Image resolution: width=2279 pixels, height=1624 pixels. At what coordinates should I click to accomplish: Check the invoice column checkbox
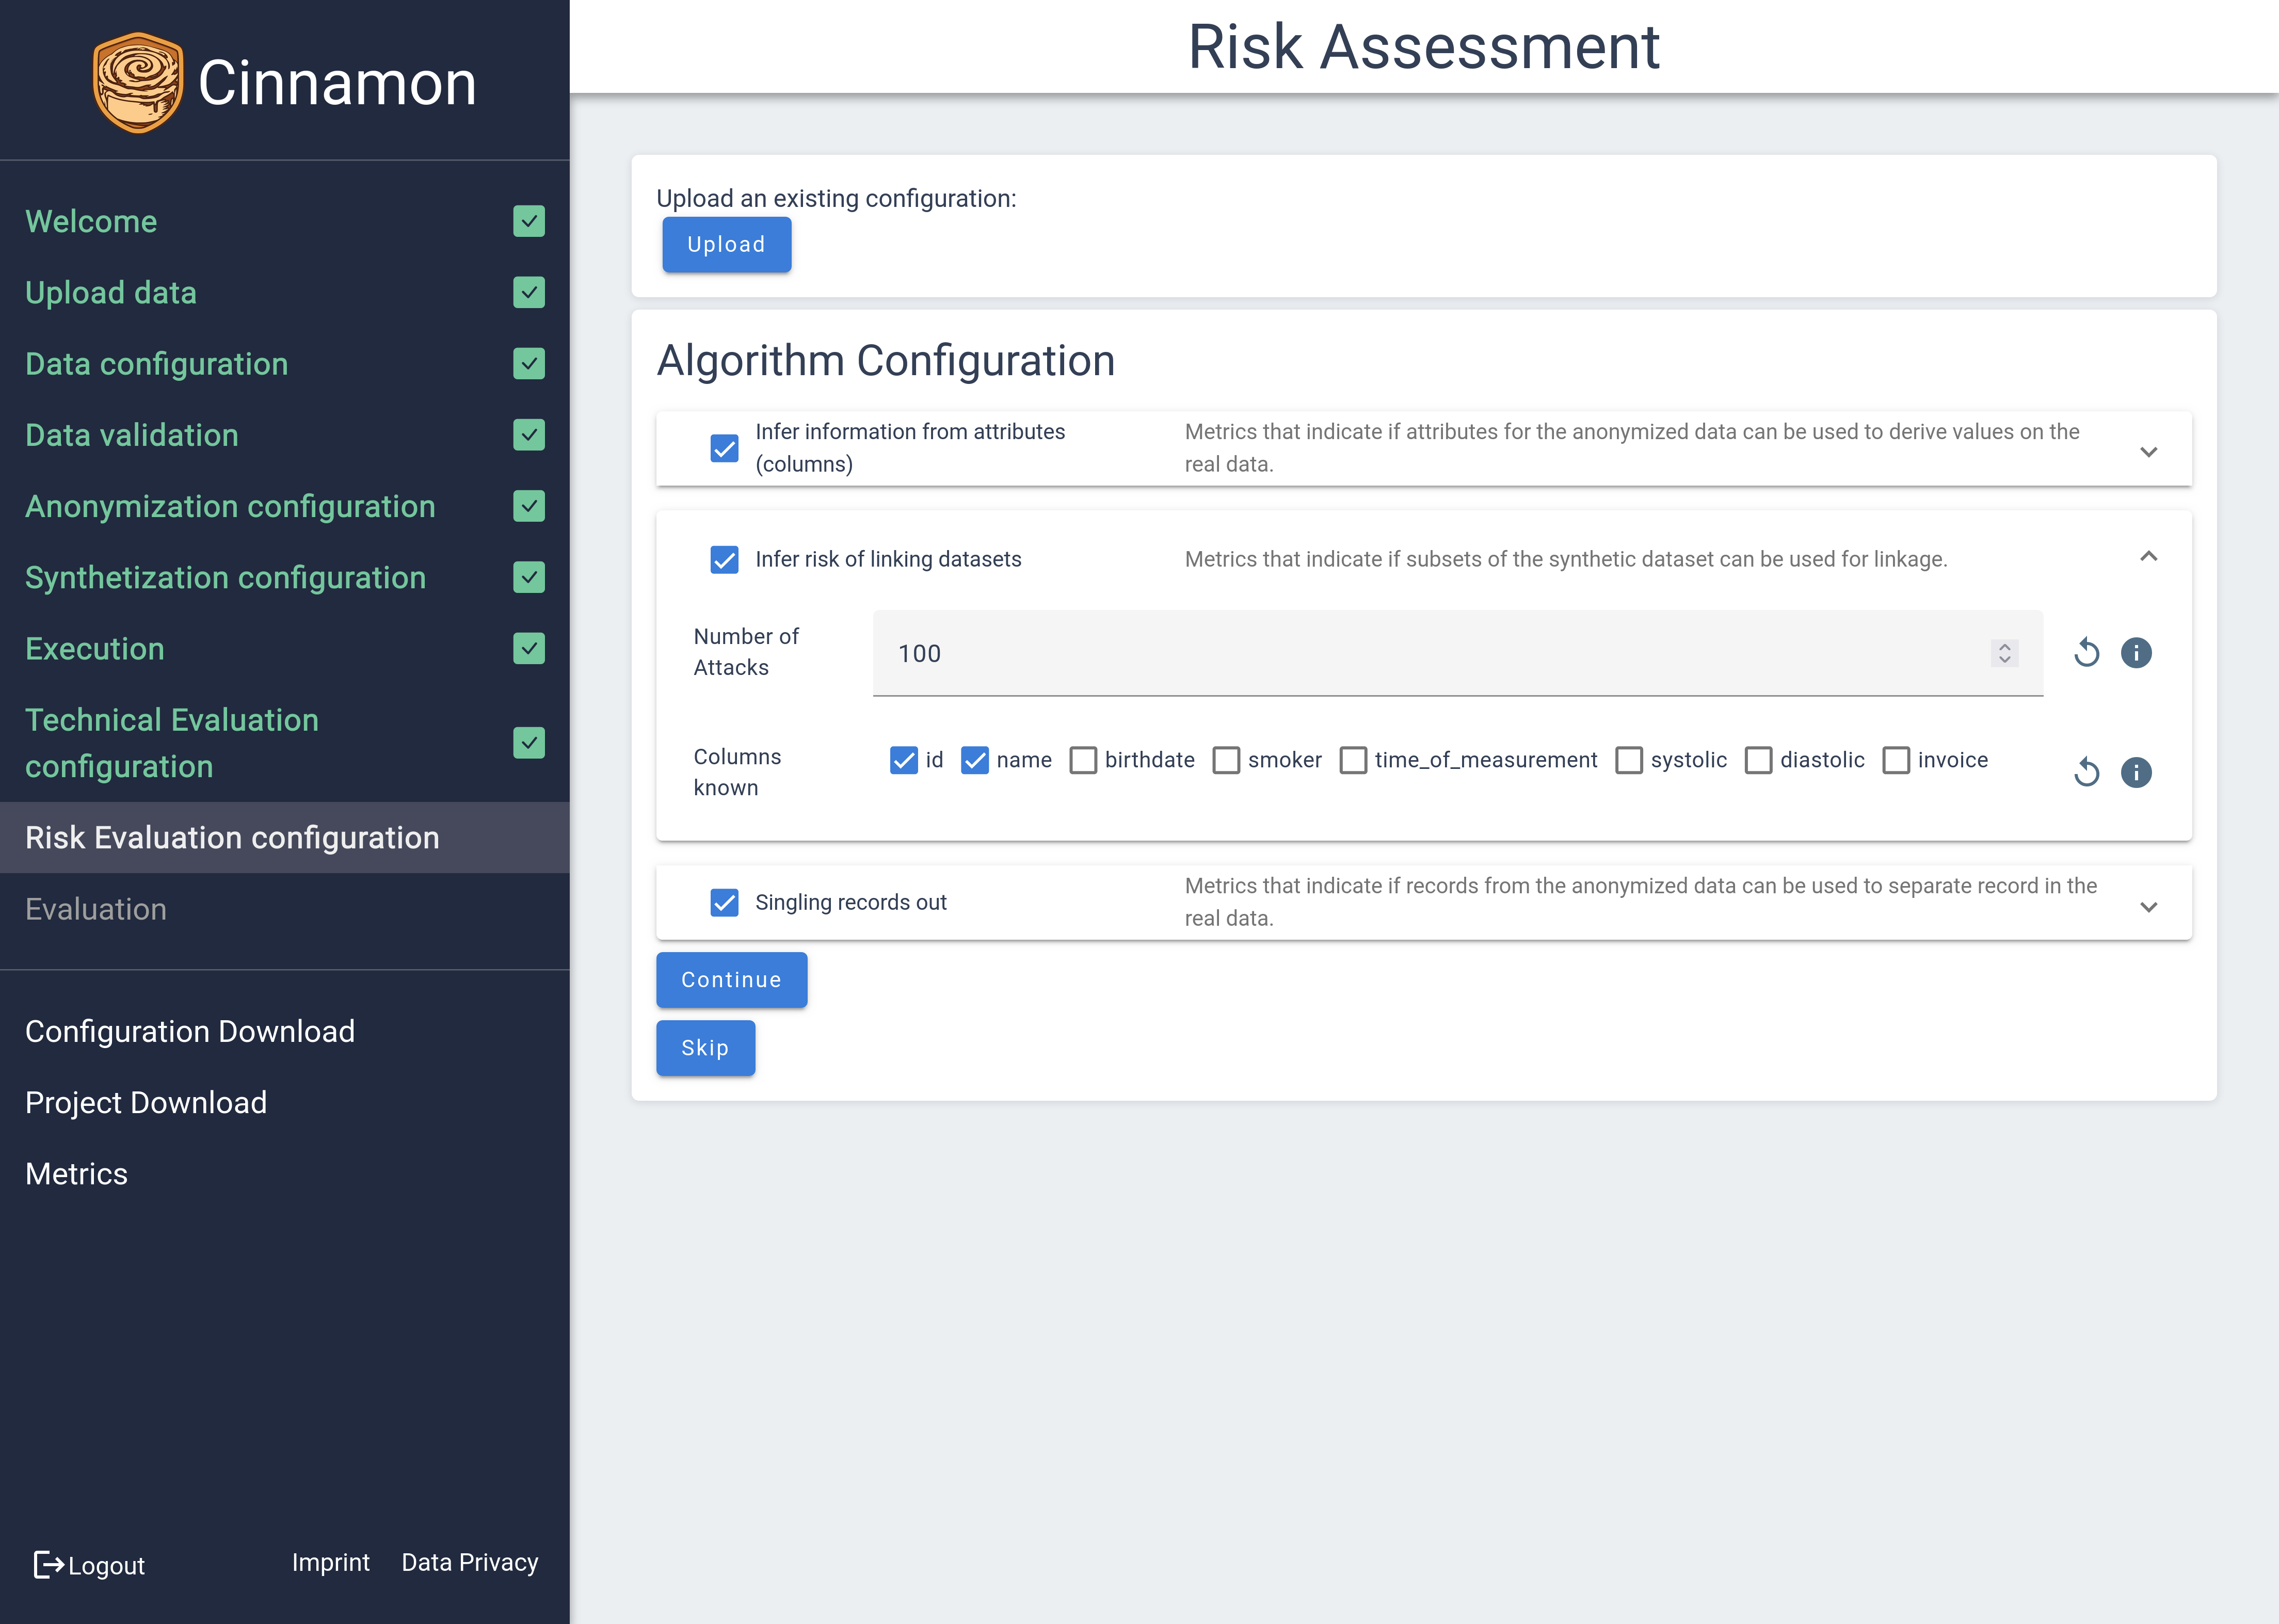[x=1896, y=760]
